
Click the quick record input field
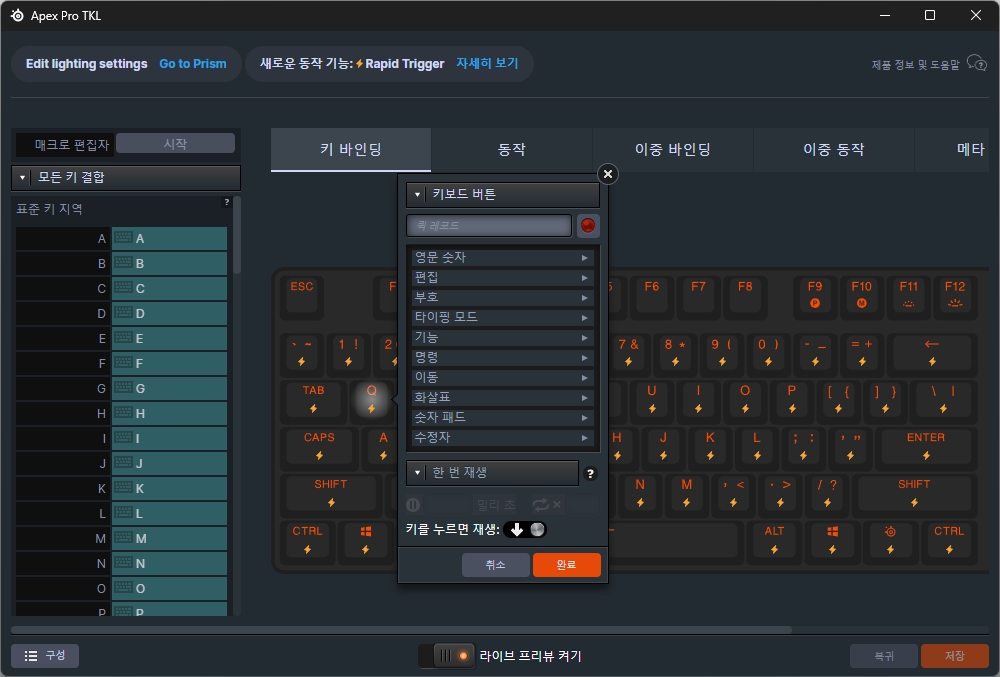pyautogui.click(x=489, y=225)
